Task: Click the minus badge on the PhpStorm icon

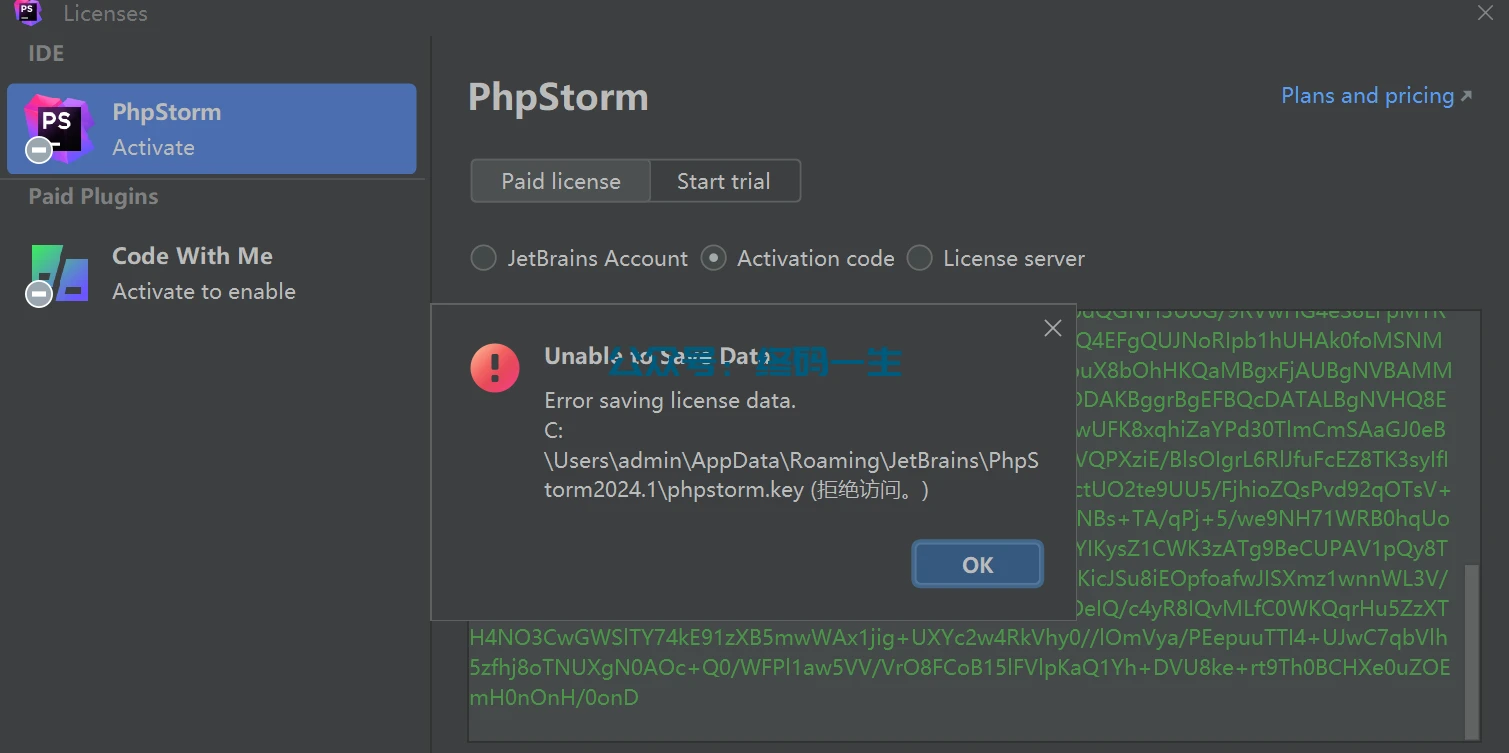Action: 39,150
